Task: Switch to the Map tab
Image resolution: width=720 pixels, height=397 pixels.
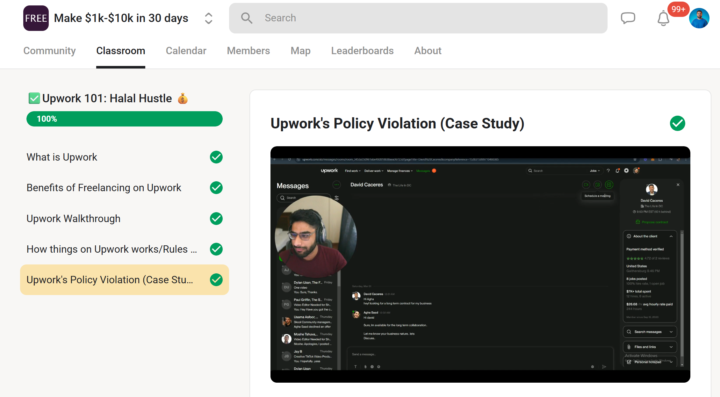Action: (300, 50)
